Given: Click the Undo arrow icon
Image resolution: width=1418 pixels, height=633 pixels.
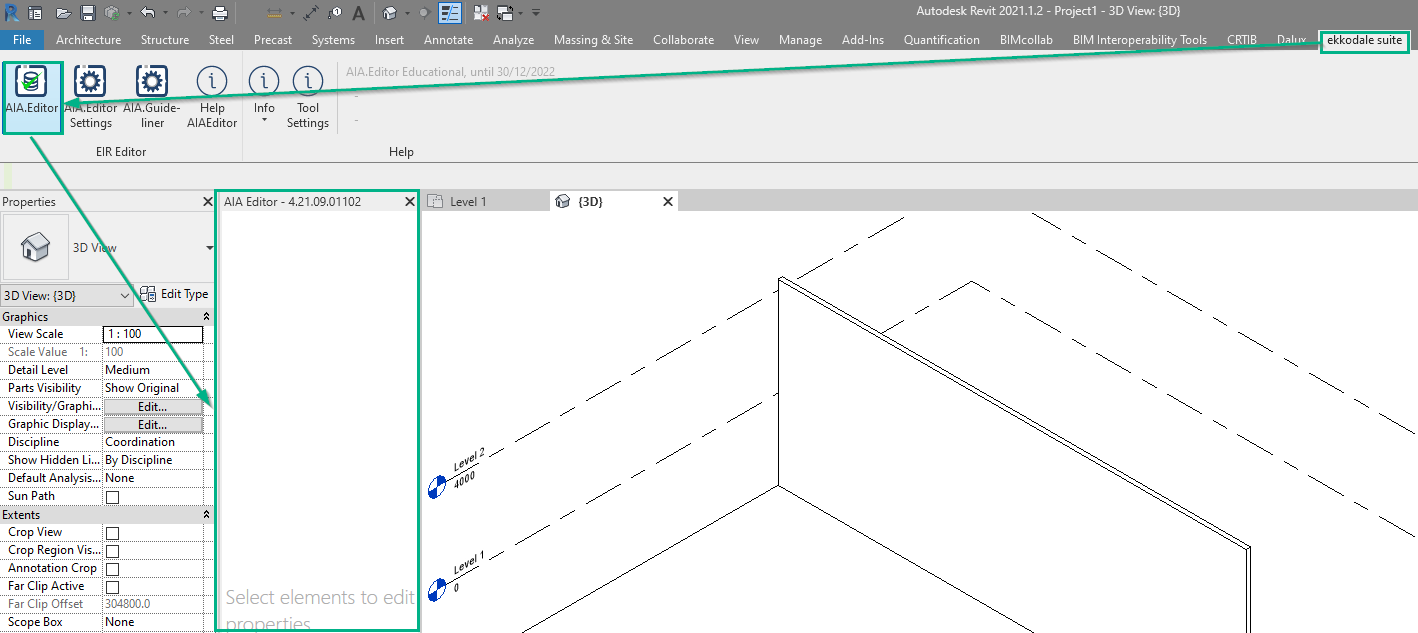Looking at the screenshot, I should 148,13.
